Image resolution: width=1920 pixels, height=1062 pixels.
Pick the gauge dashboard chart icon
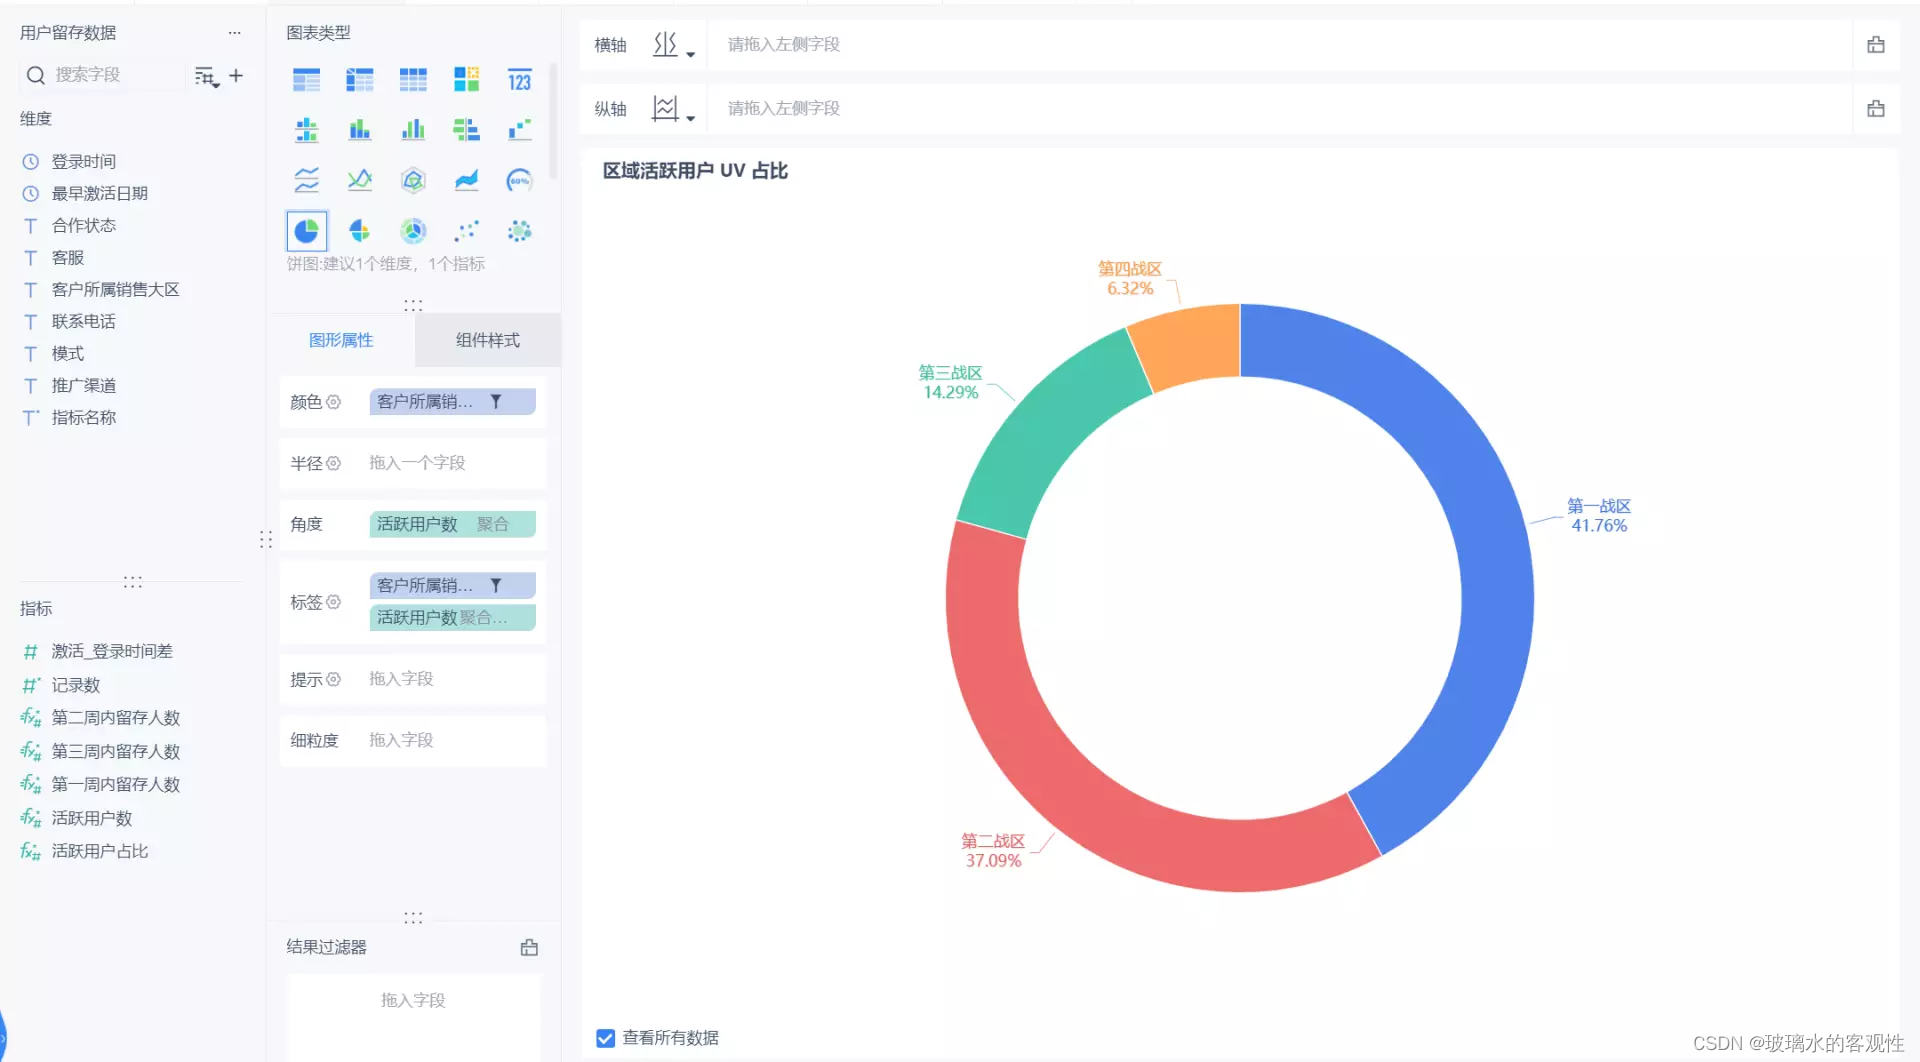(x=519, y=180)
